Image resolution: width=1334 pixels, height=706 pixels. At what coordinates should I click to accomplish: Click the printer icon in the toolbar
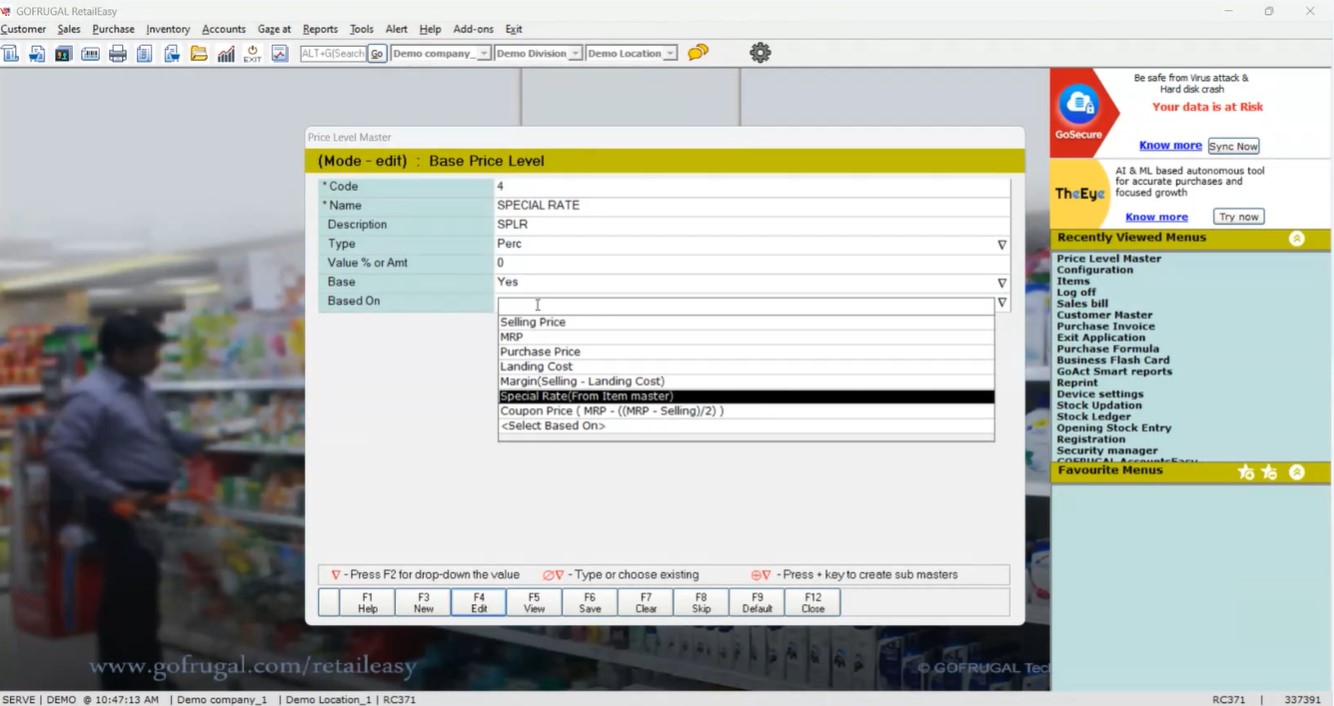pos(117,54)
